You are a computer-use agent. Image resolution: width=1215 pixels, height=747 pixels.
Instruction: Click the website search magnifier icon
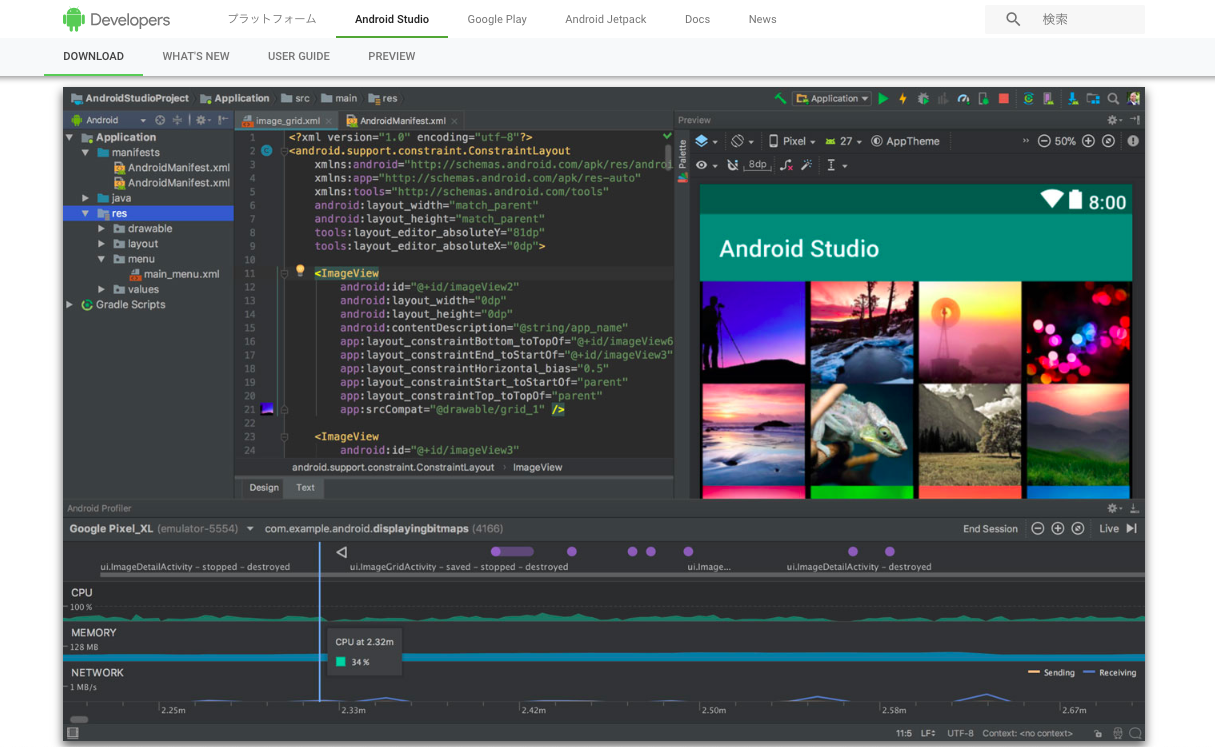tap(1013, 19)
